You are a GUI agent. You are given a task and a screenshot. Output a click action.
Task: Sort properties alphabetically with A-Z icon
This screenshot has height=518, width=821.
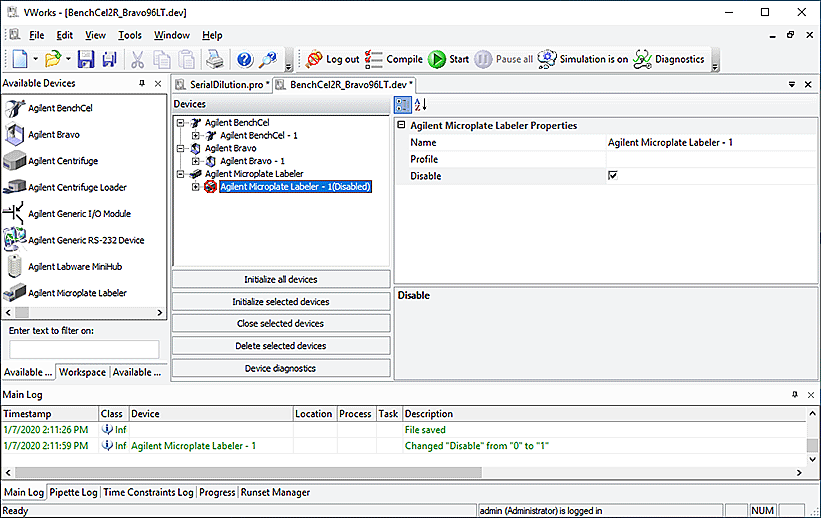click(x=421, y=105)
